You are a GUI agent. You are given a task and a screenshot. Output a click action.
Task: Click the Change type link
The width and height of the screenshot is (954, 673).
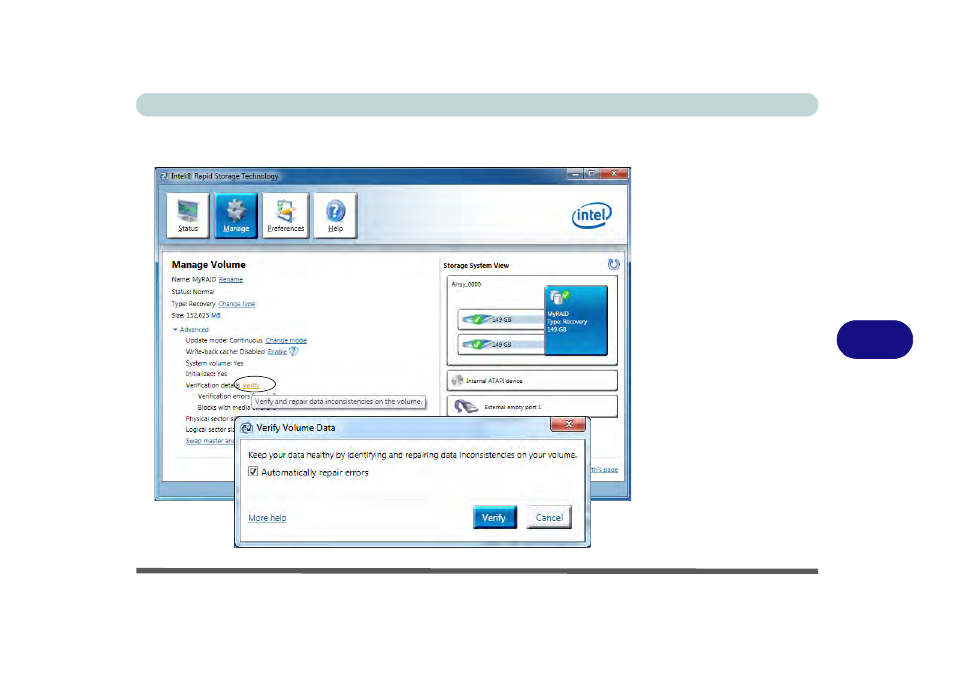click(237, 304)
